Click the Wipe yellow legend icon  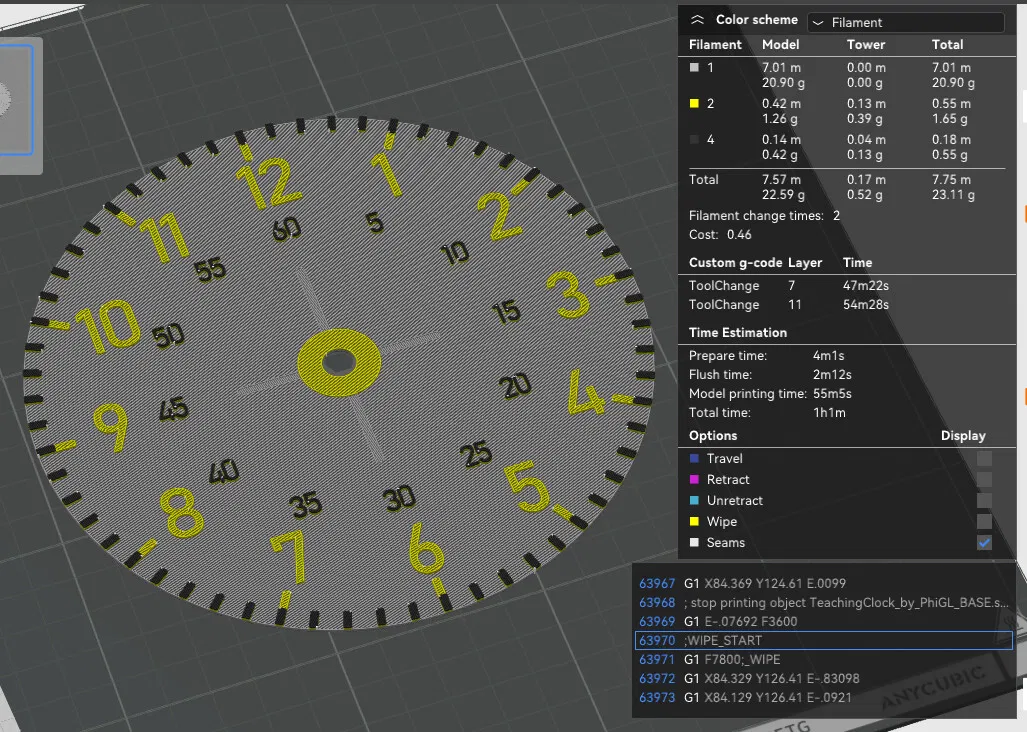click(x=694, y=521)
